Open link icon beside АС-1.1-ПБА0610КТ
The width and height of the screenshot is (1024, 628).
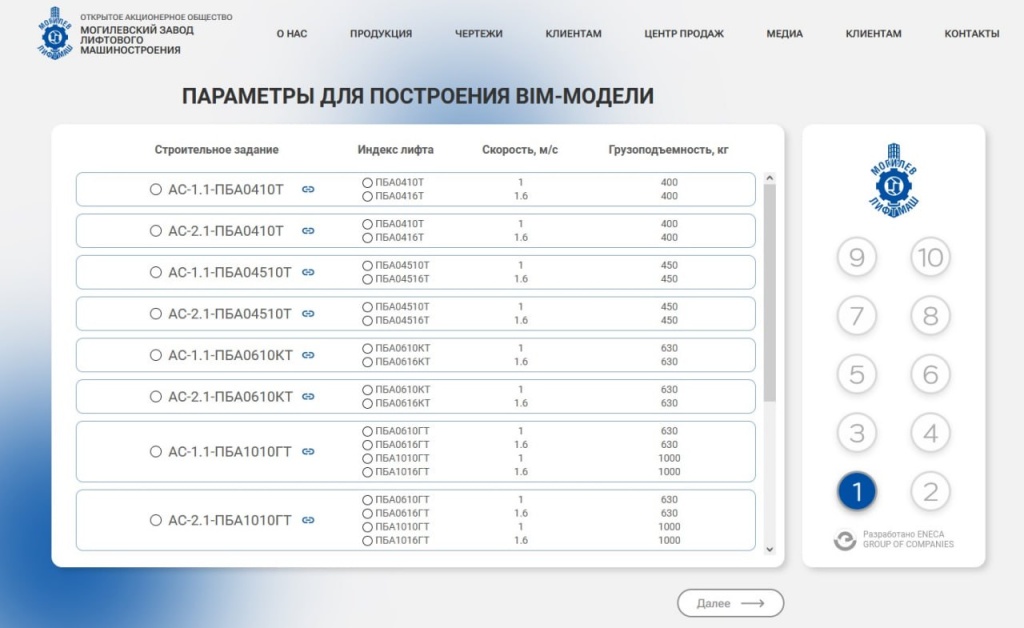(308, 355)
